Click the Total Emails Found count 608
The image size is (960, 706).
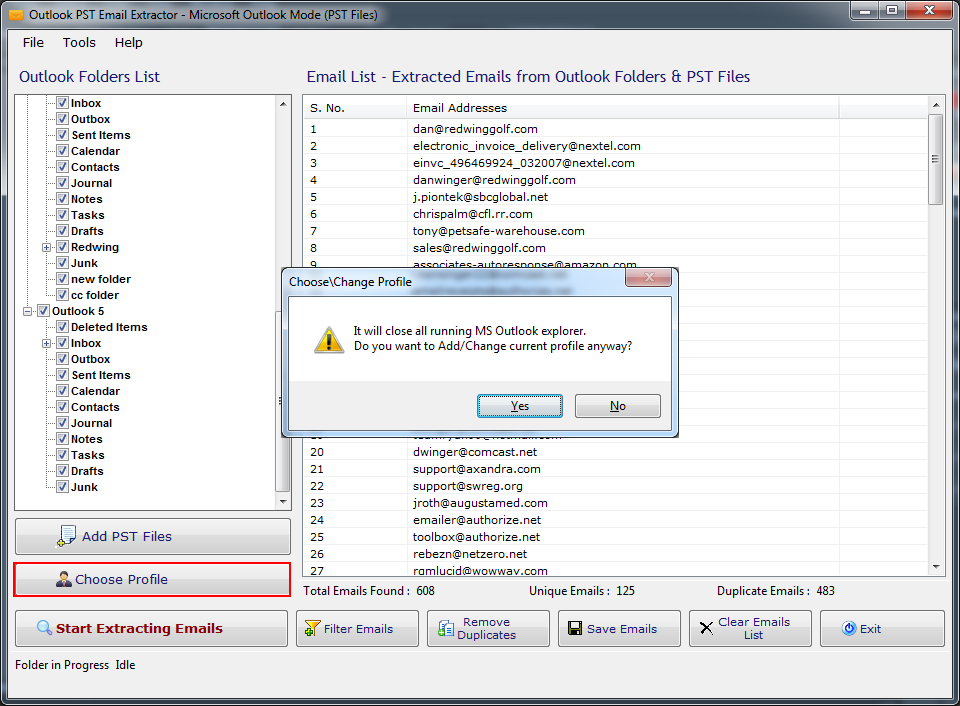click(425, 591)
